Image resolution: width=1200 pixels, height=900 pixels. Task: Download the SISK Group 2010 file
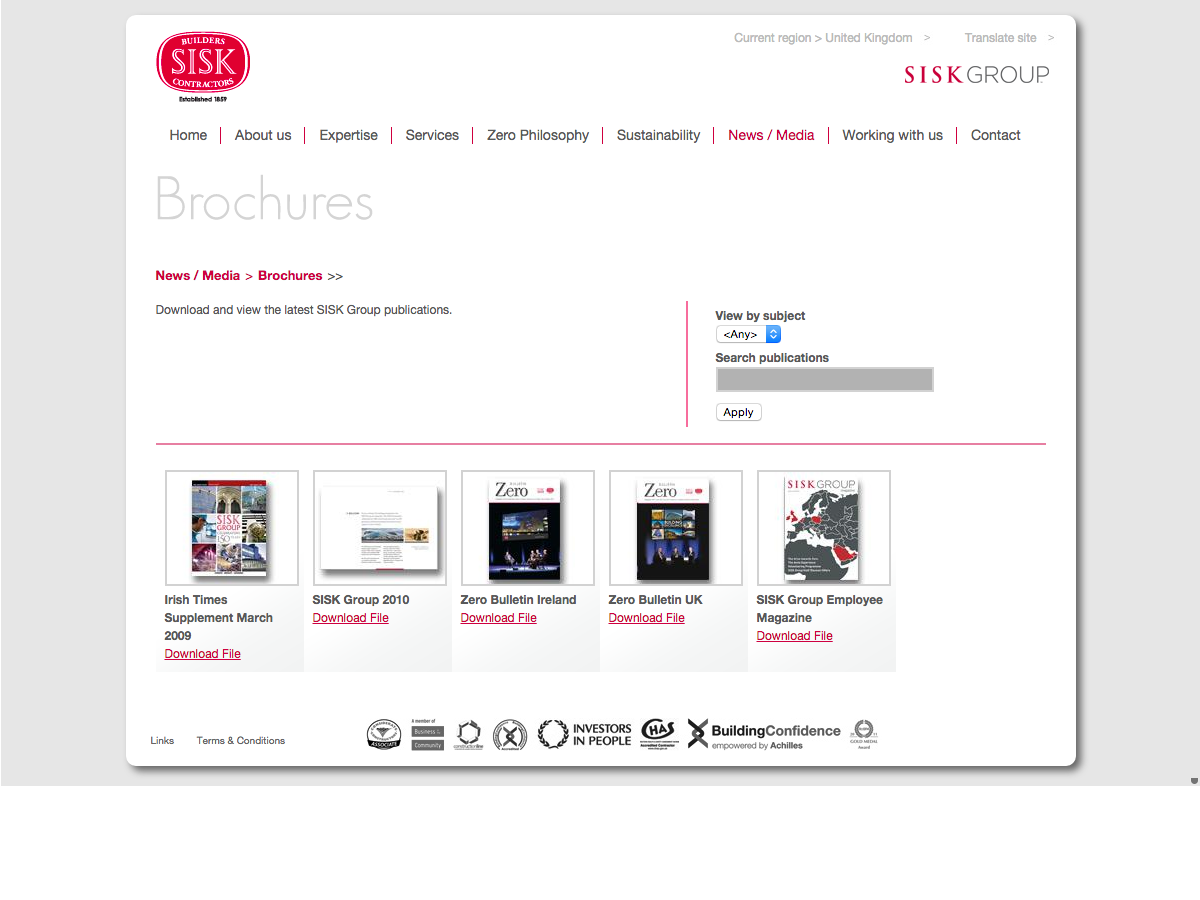pyautogui.click(x=351, y=618)
